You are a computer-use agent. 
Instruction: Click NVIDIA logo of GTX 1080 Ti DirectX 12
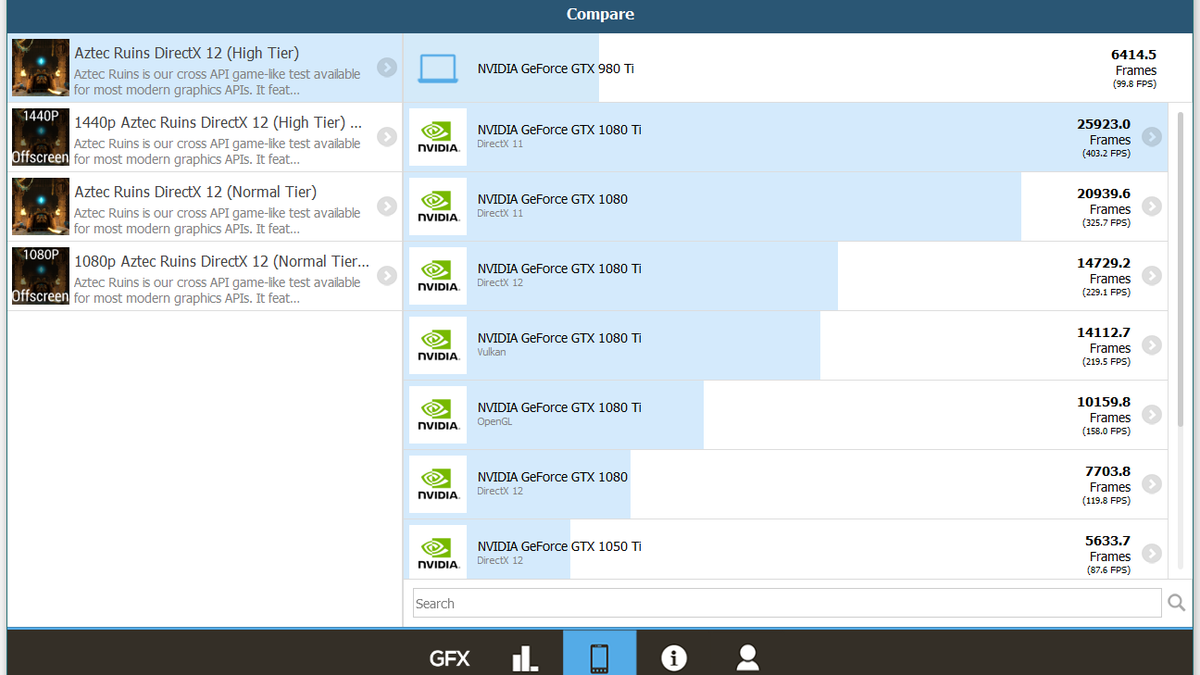click(438, 276)
